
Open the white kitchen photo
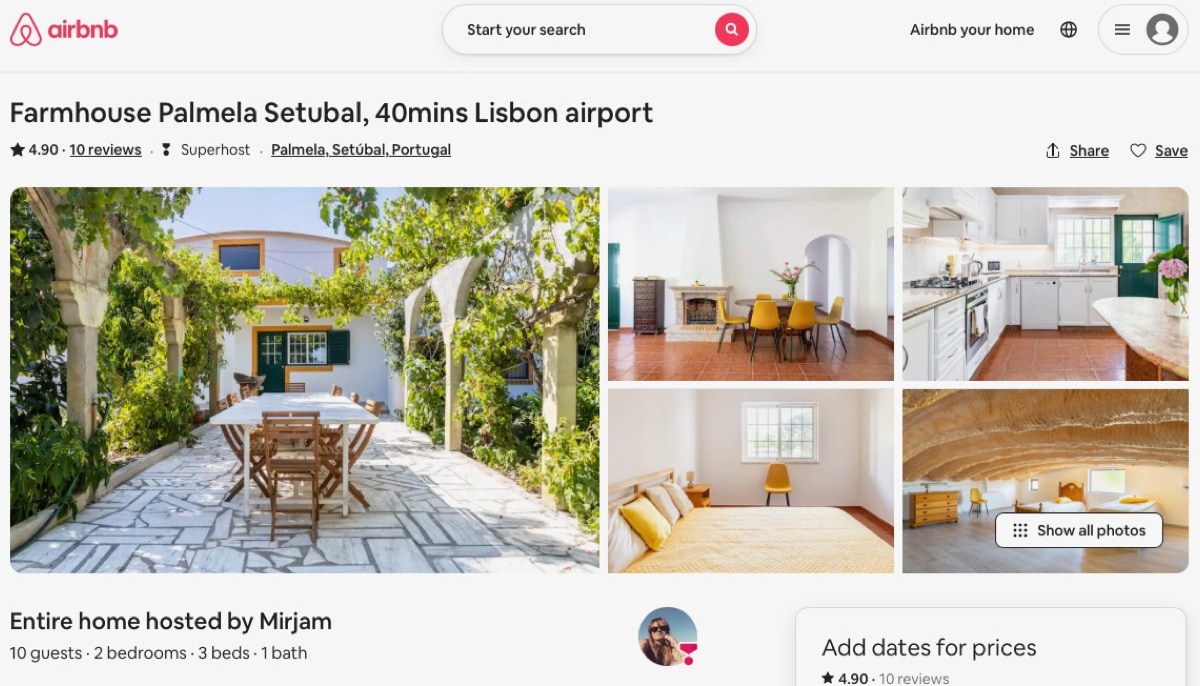click(x=1045, y=284)
